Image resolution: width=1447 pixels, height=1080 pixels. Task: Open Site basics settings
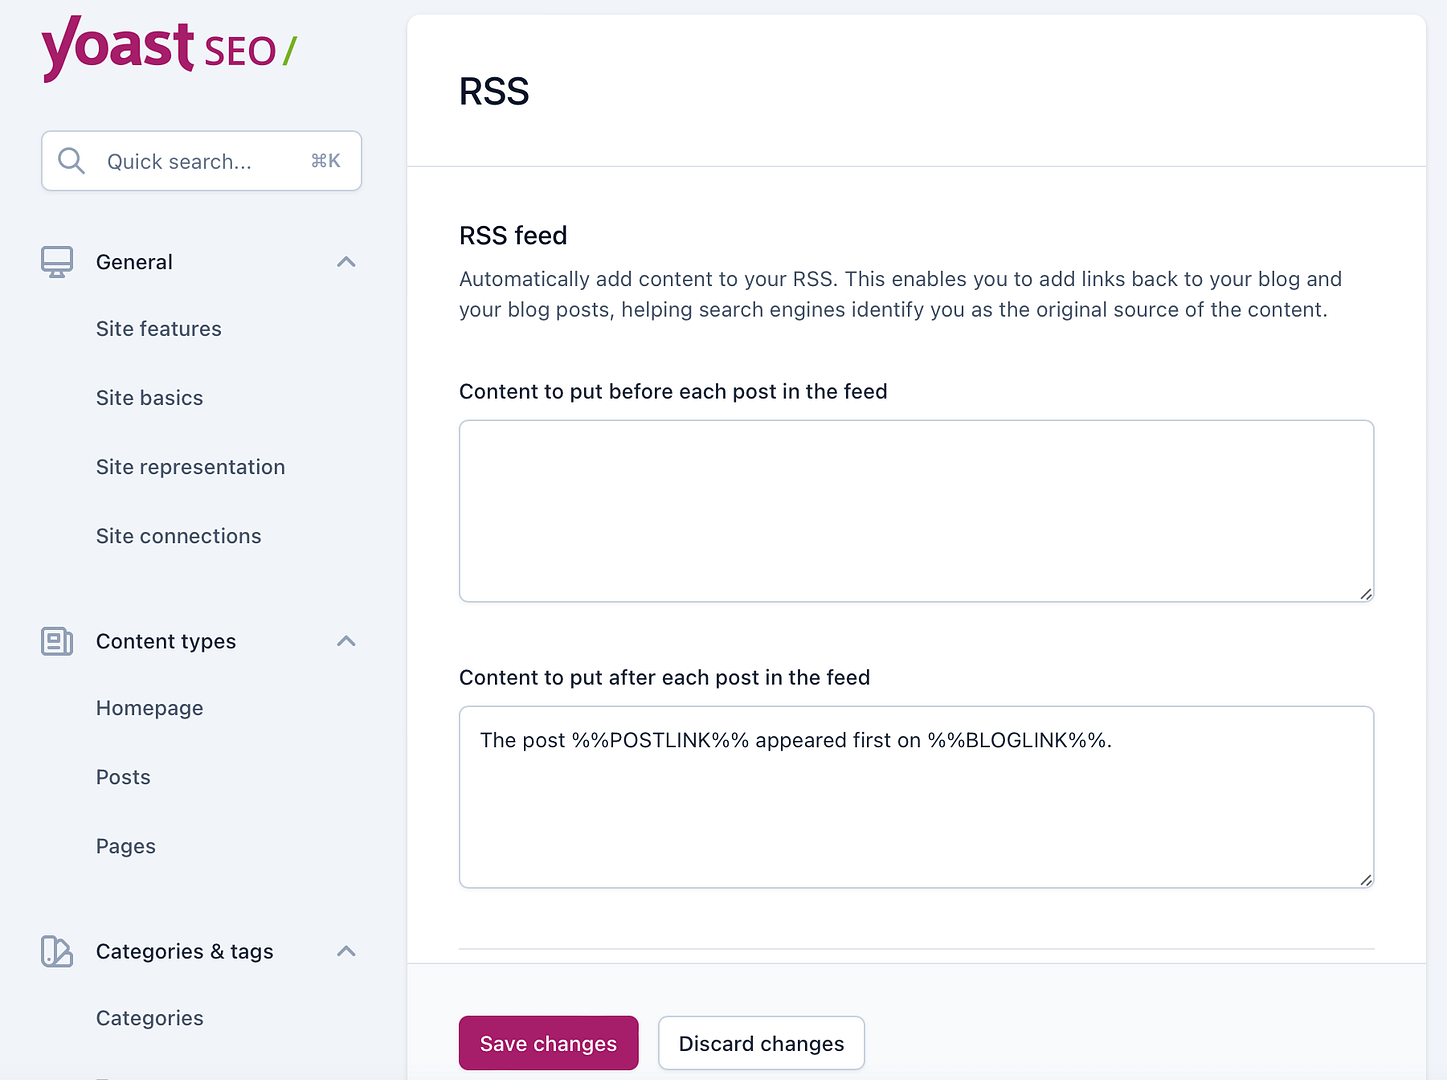(x=149, y=397)
